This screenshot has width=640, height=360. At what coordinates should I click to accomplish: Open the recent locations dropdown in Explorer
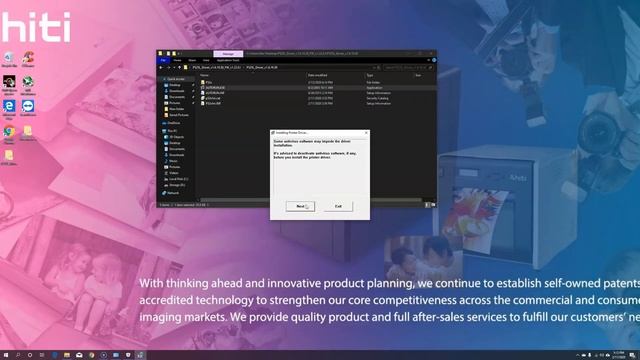coord(174,67)
